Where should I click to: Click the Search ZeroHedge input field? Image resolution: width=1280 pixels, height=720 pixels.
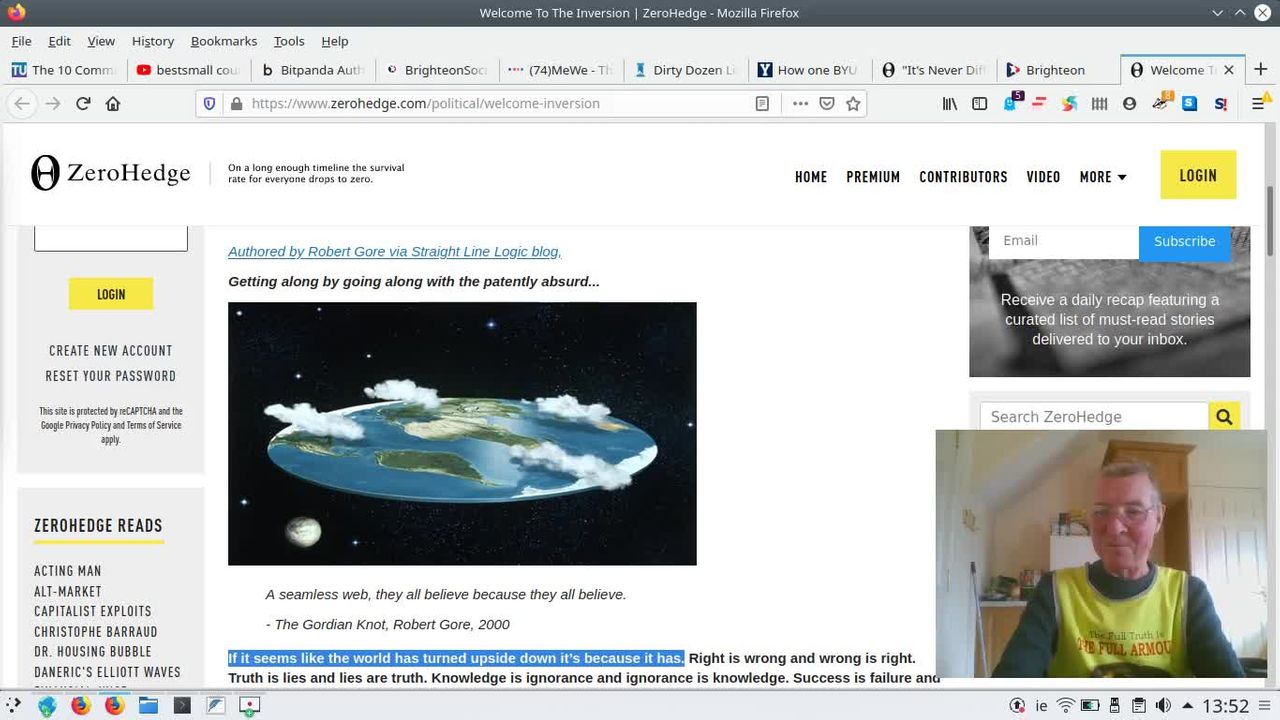pyautogui.click(x=1094, y=417)
